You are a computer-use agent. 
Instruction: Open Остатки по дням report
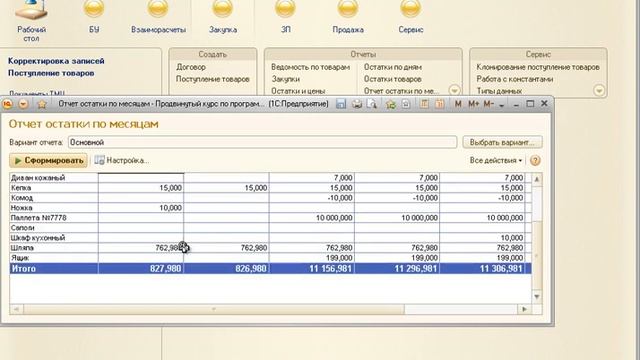[393, 67]
